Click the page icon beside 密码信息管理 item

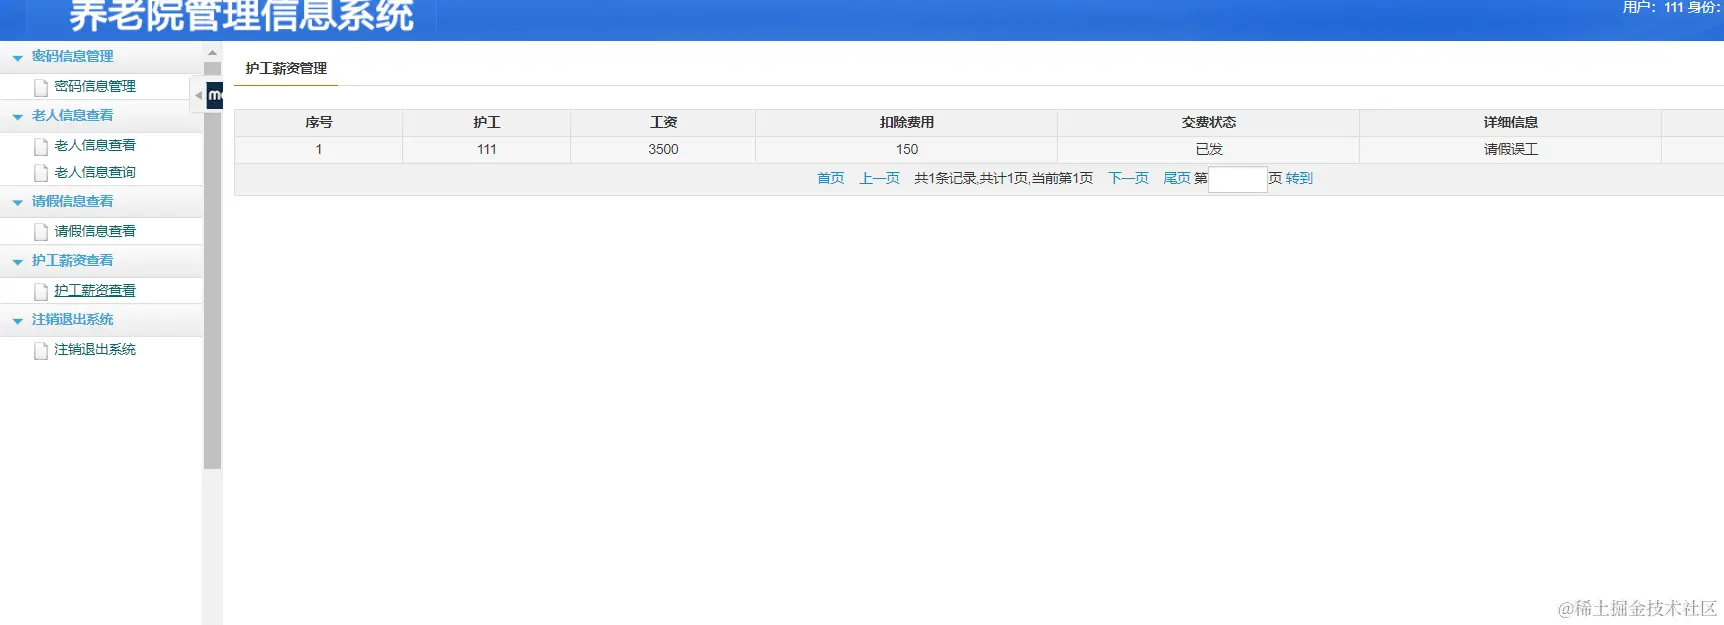coord(41,87)
